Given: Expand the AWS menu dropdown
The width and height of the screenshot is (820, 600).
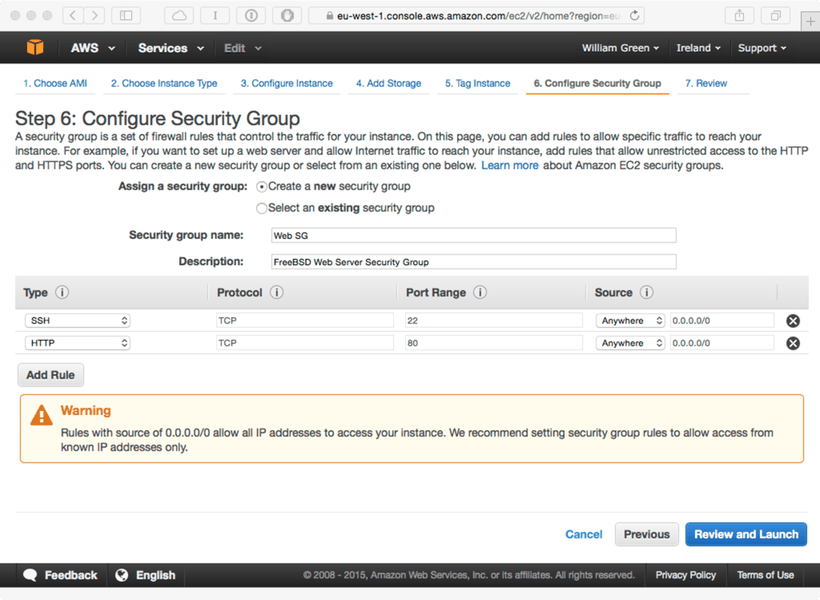Looking at the screenshot, I should coord(93,48).
